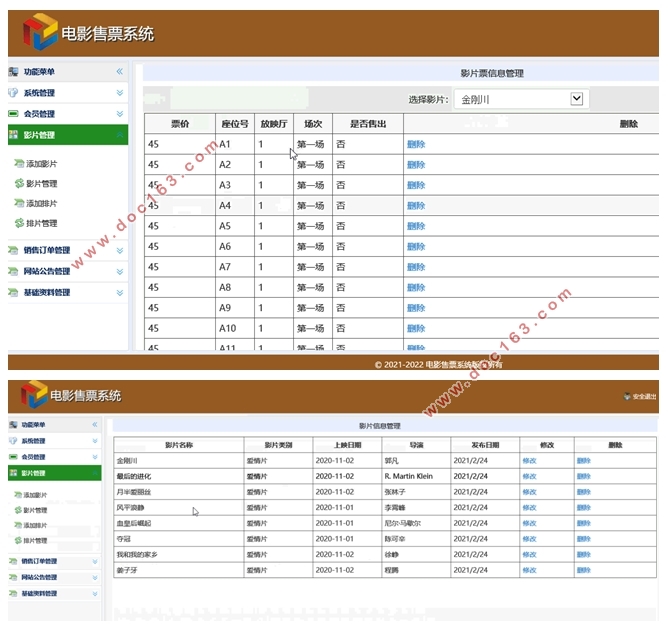Click film name 血皇后崛起
Screen dimensions: 668x629
[x=134, y=523]
